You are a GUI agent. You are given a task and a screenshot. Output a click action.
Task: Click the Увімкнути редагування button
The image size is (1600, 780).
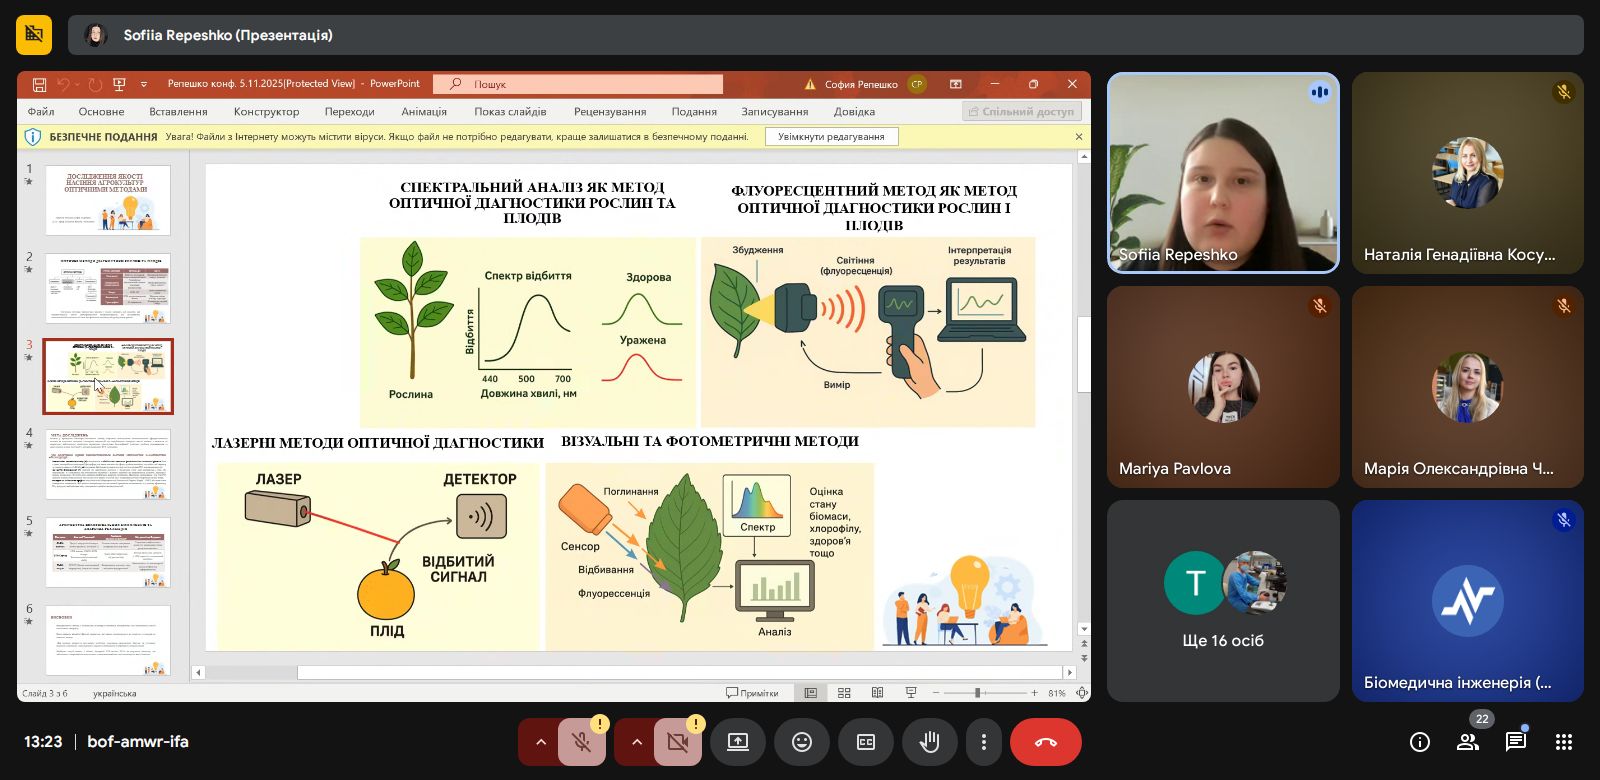831,137
